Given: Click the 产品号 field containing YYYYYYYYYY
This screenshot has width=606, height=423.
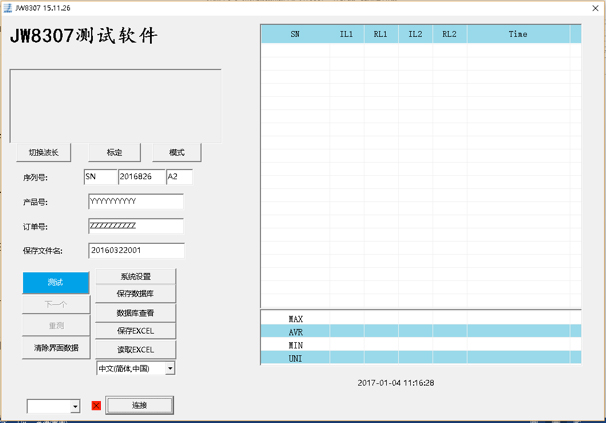Looking at the screenshot, I should (136, 202).
